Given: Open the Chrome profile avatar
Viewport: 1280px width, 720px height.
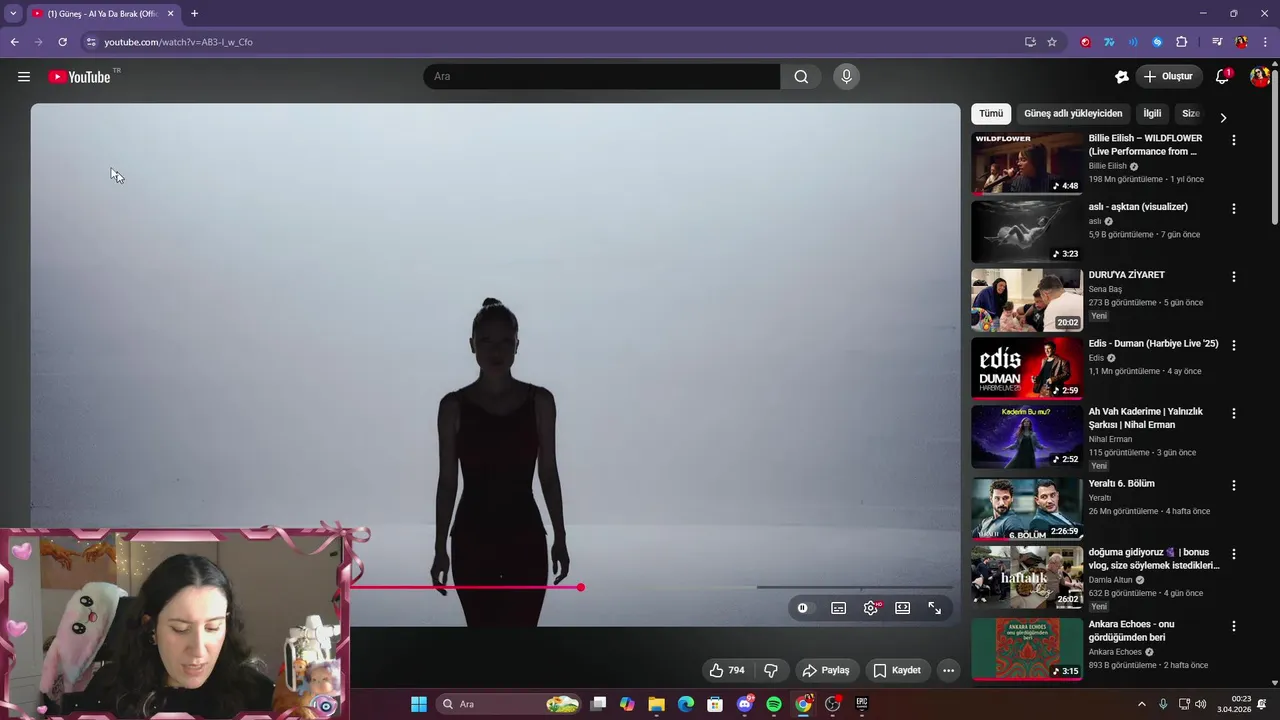Looking at the screenshot, I should click(x=1241, y=42).
